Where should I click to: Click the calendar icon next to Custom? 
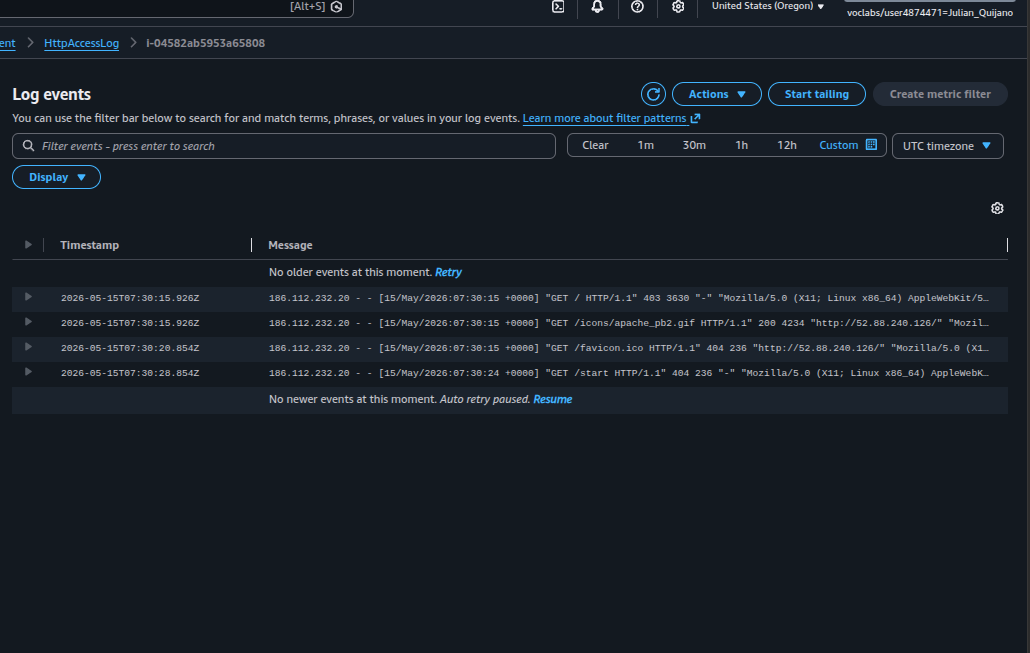click(871, 145)
